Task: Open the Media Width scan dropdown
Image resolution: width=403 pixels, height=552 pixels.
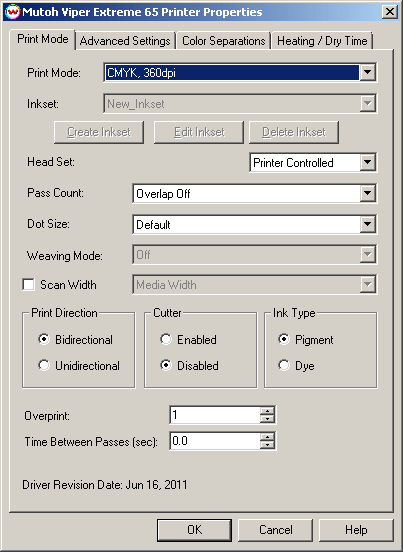Action: click(254, 284)
